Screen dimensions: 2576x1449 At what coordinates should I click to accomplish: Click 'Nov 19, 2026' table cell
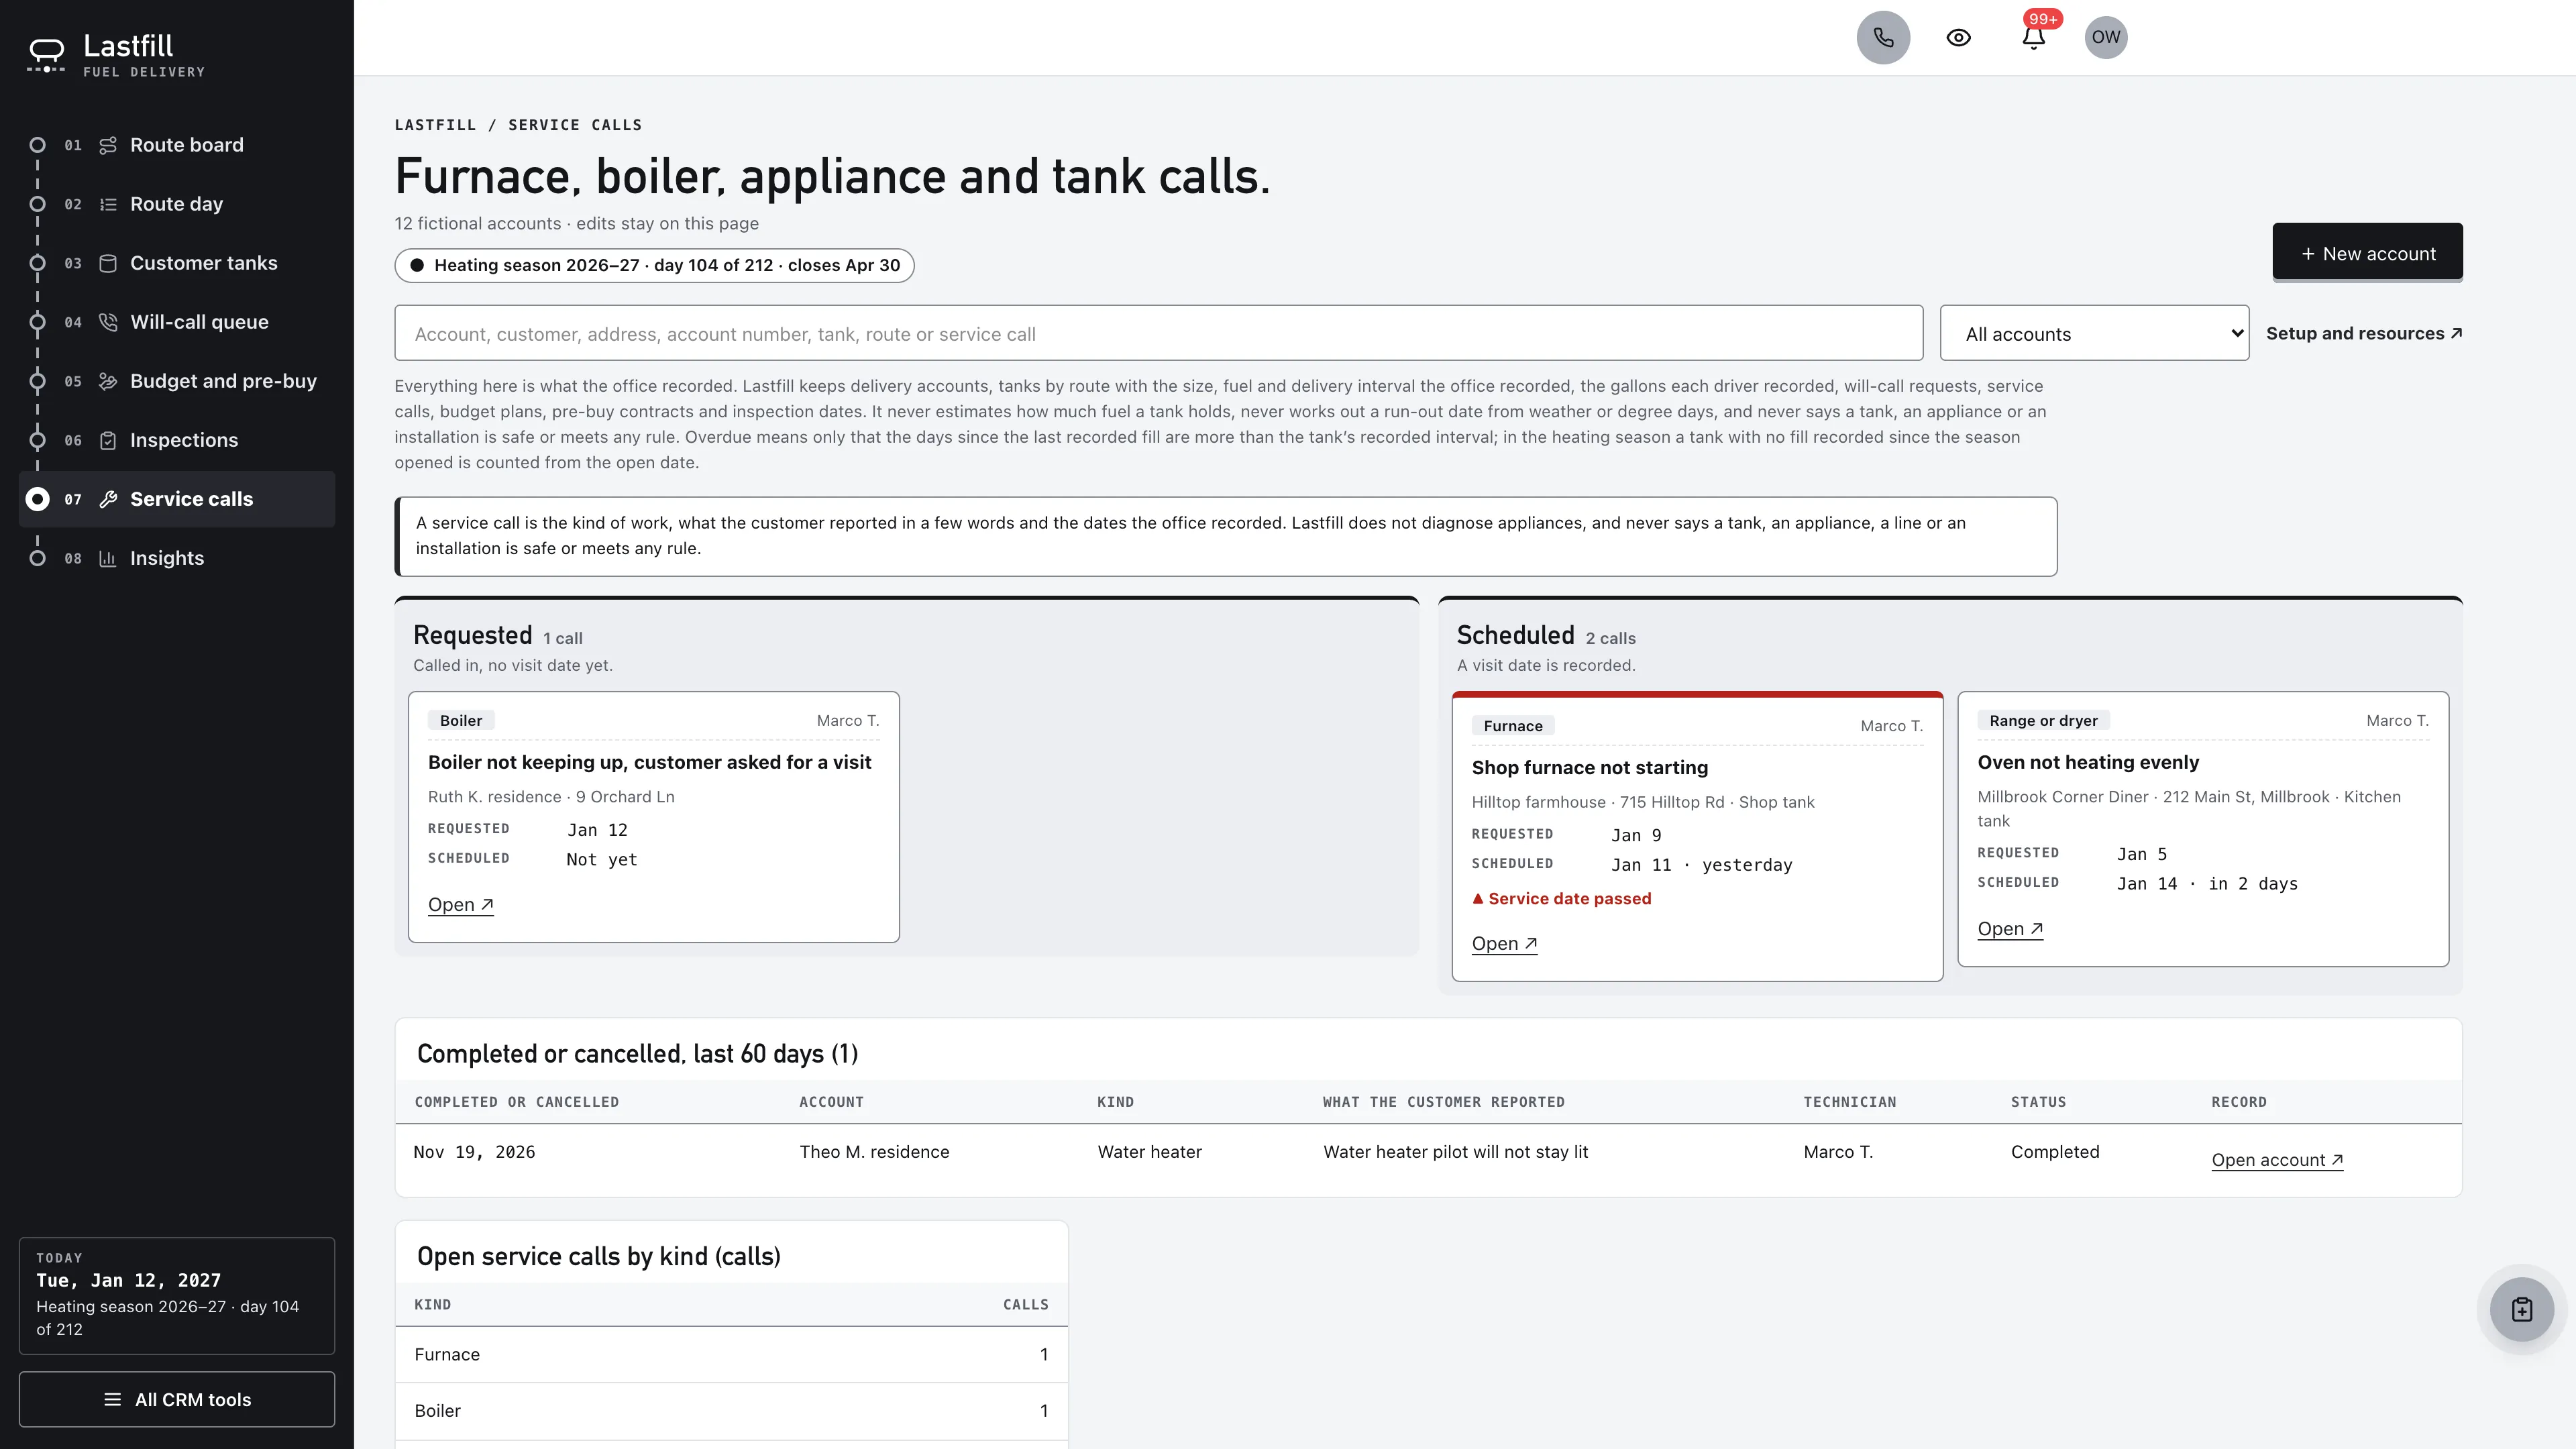pyautogui.click(x=474, y=1152)
